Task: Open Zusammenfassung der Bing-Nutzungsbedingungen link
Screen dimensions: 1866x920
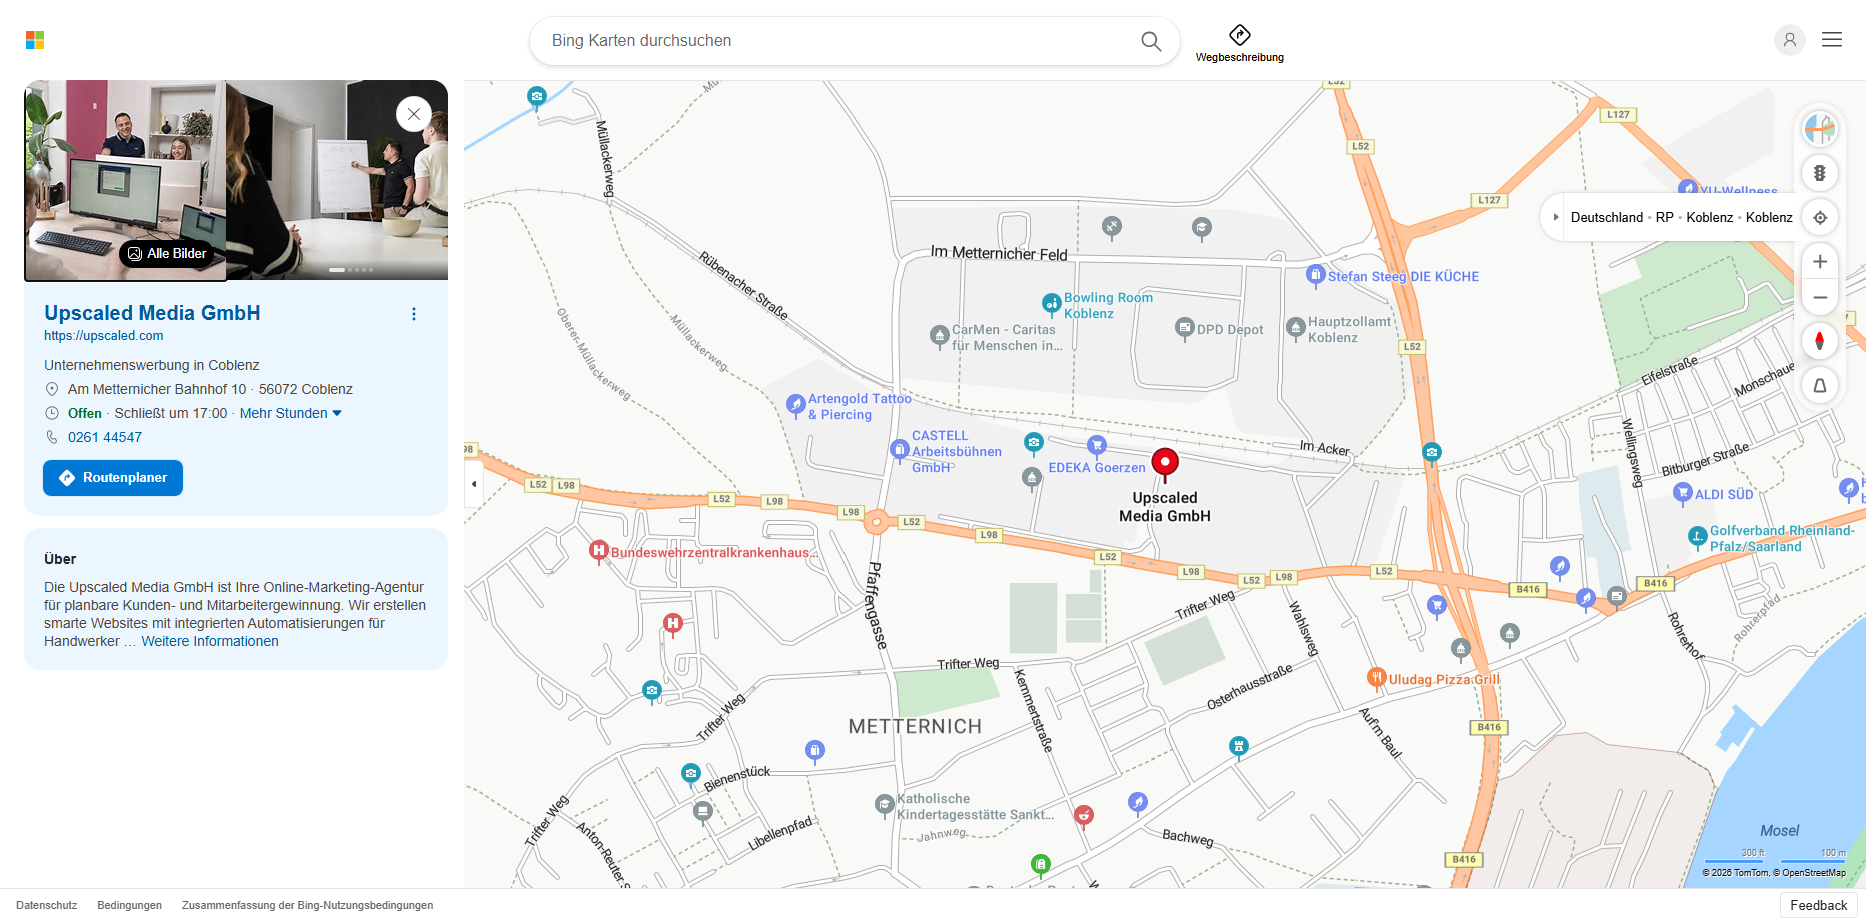Action: coord(307,905)
